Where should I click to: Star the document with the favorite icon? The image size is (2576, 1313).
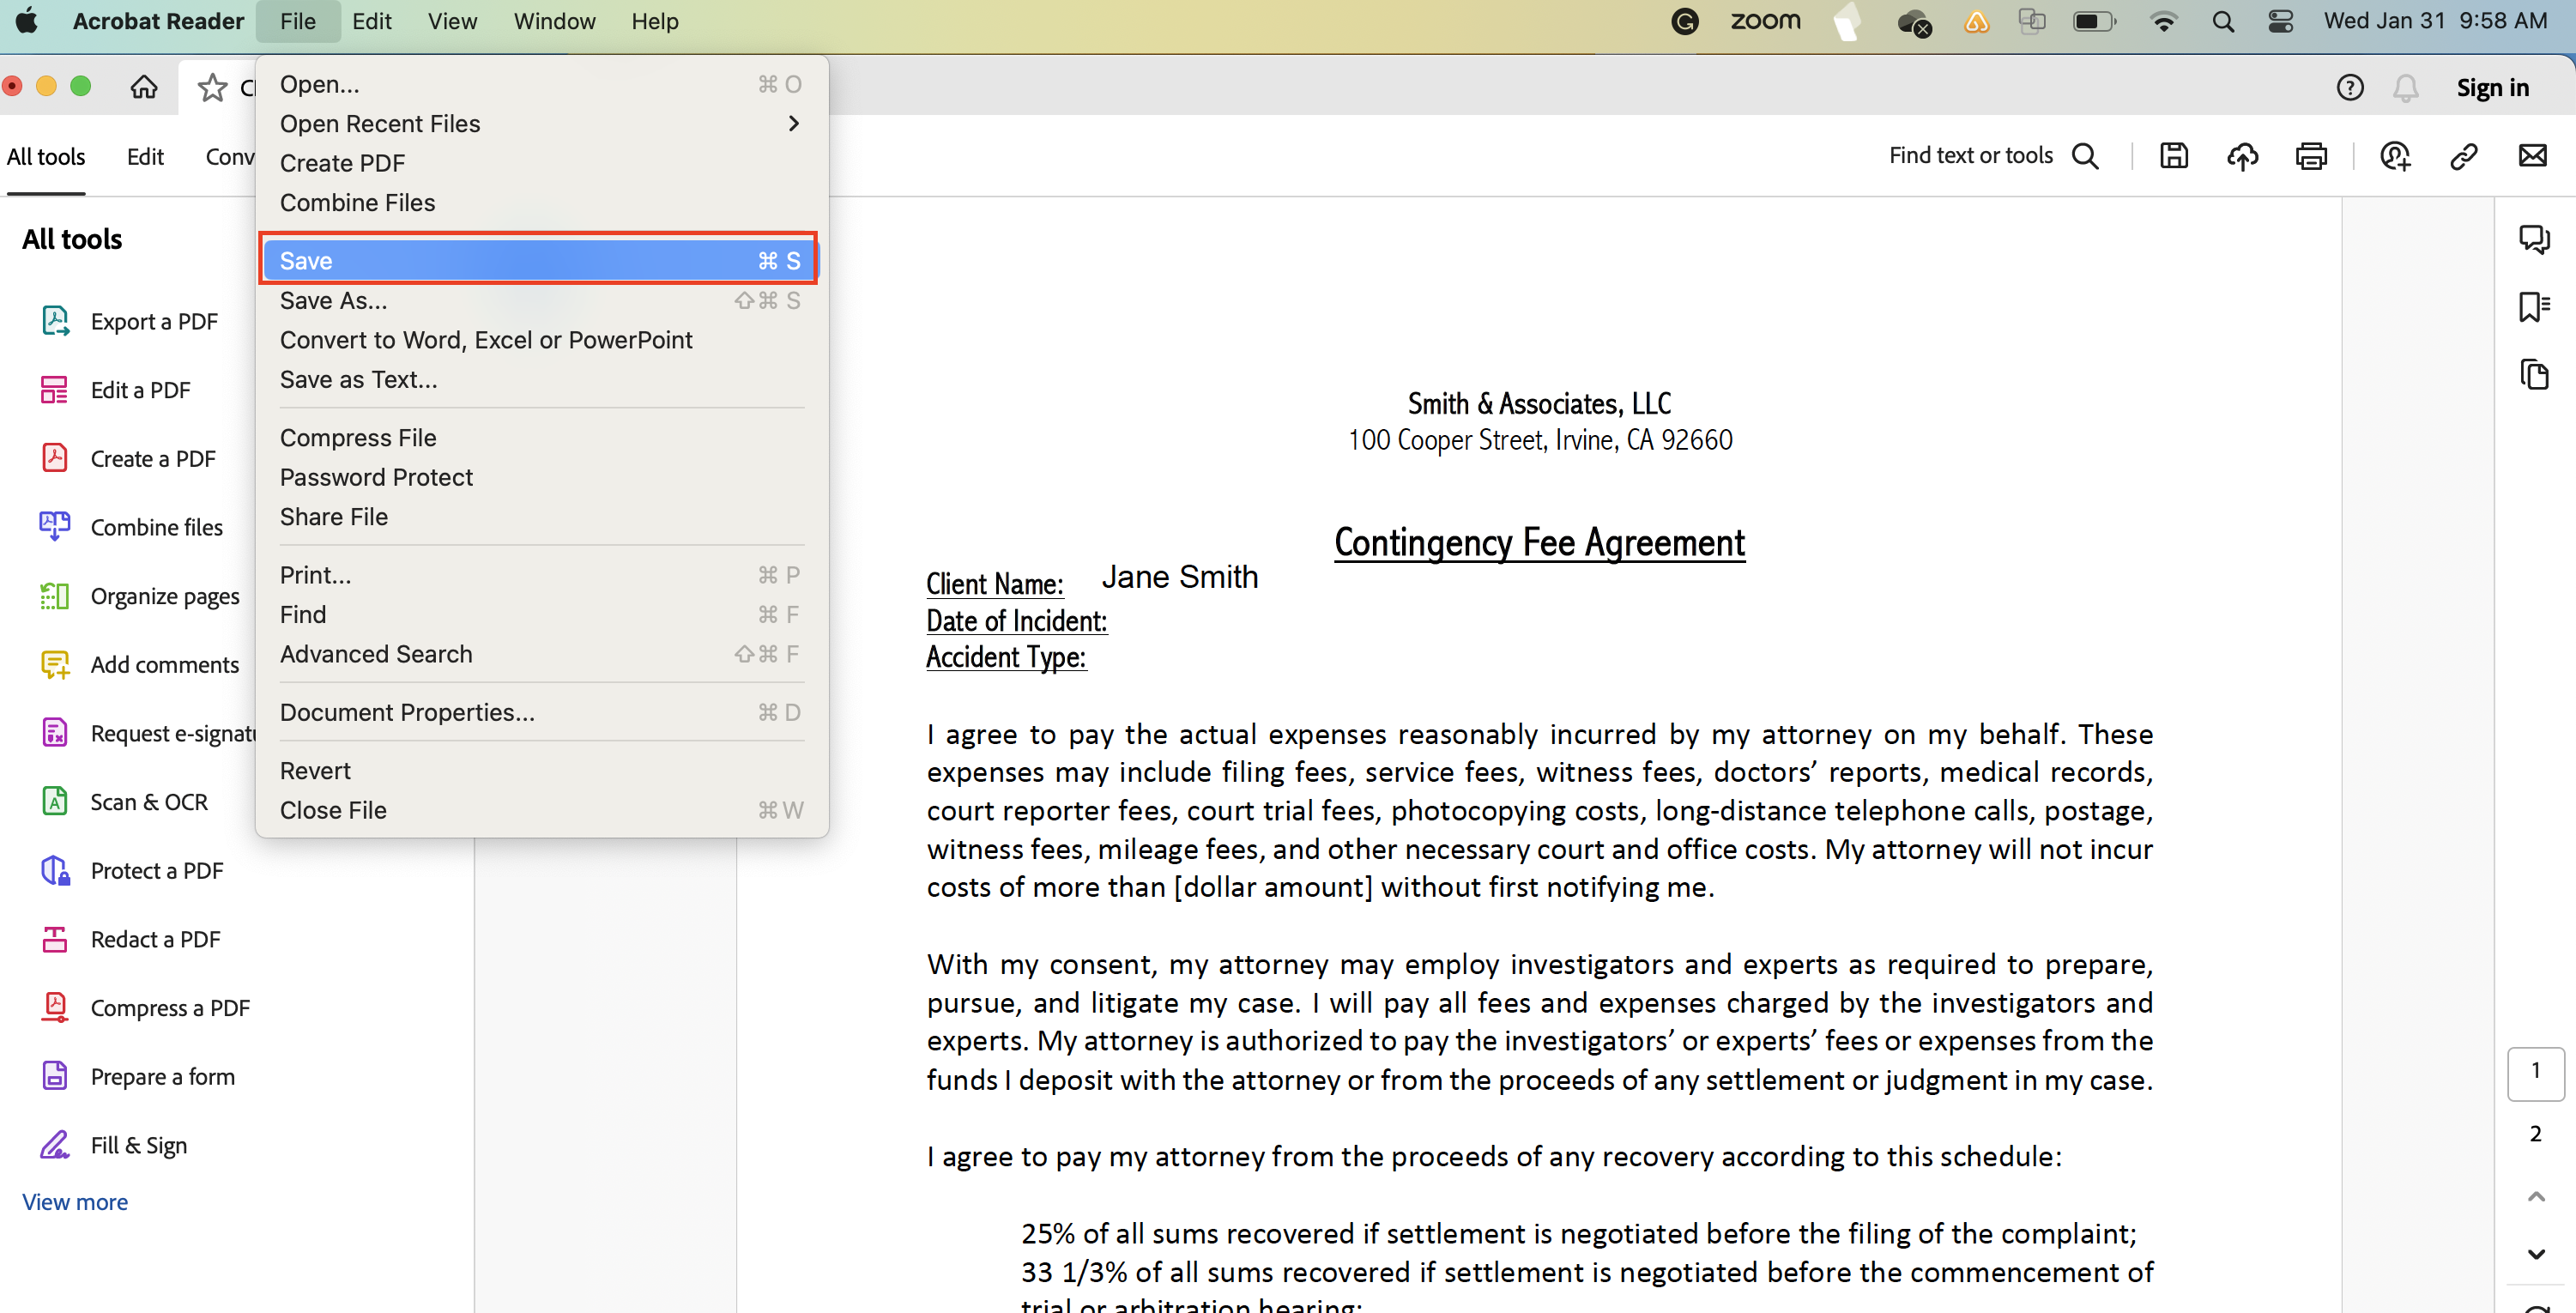click(212, 88)
